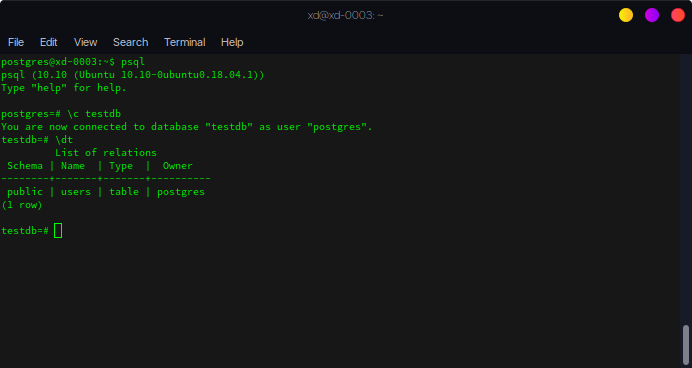Image resolution: width=692 pixels, height=368 pixels.
Task: Click the 'You are now connected to database' line
Action: [x=187, y=127]
